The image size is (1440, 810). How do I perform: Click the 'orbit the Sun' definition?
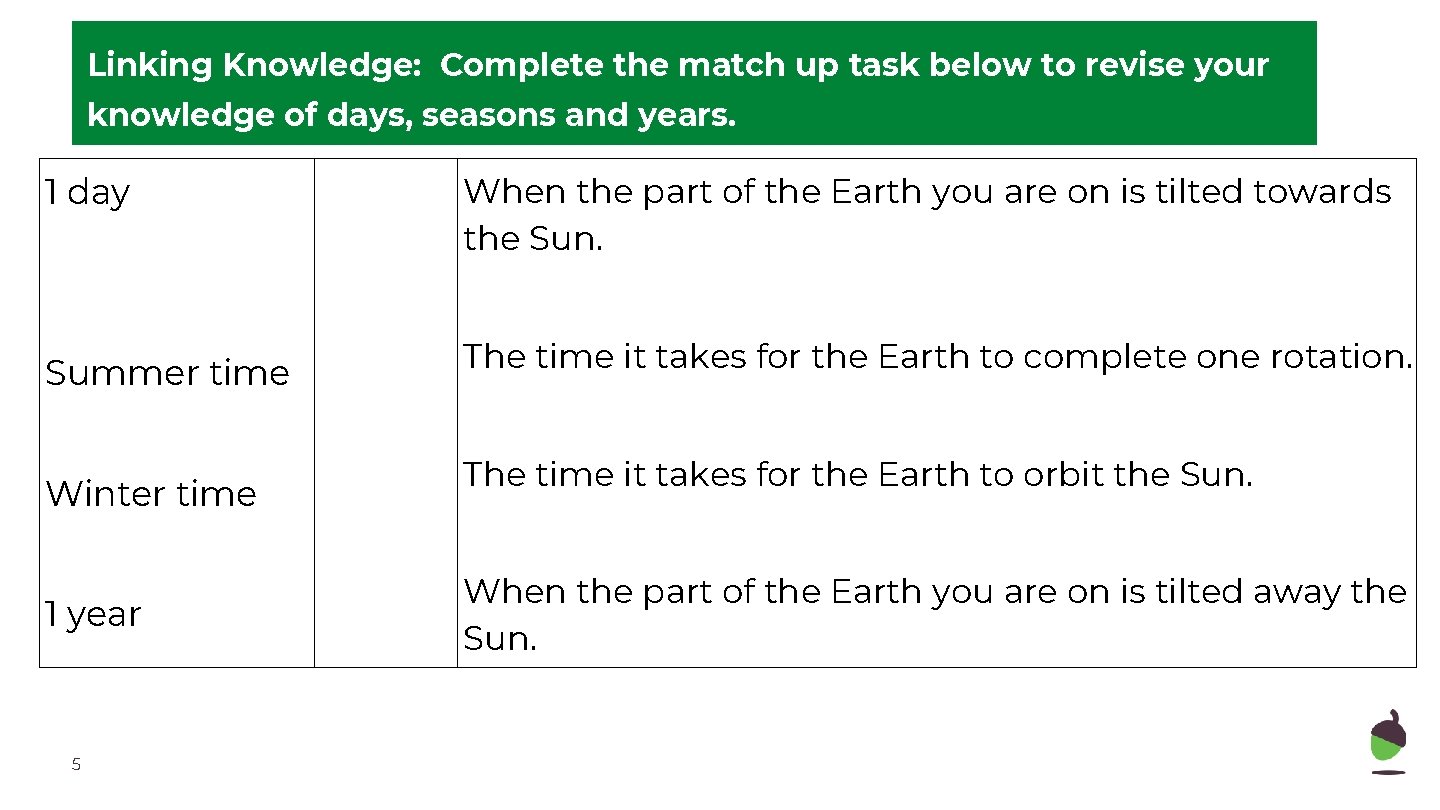pos(857,474)
